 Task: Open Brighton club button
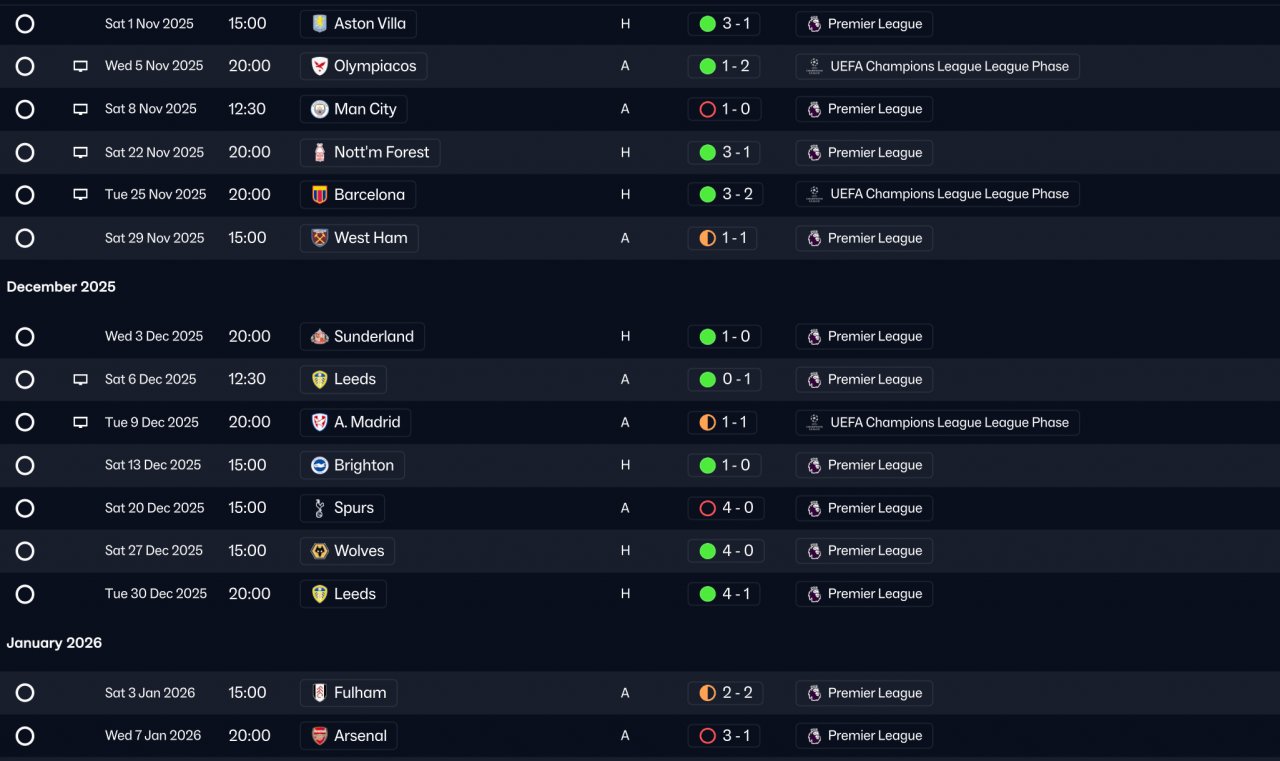[352, 465]
